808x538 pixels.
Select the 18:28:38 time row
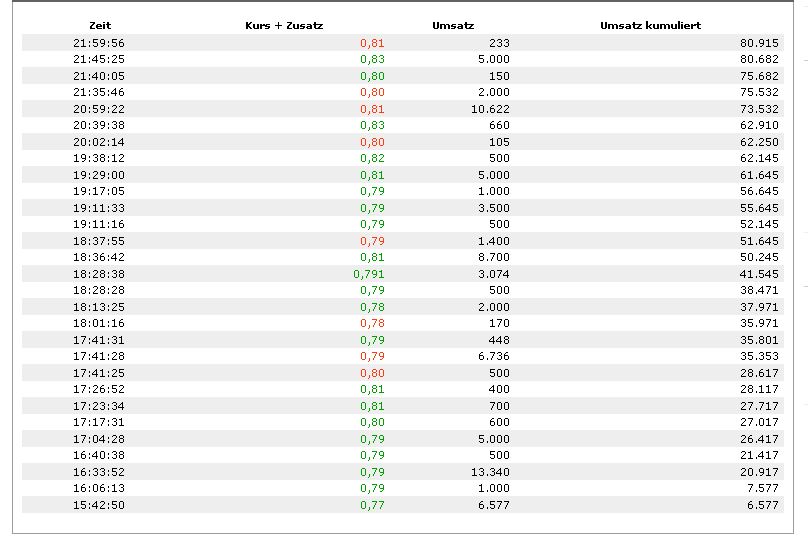tap(99, 274)
